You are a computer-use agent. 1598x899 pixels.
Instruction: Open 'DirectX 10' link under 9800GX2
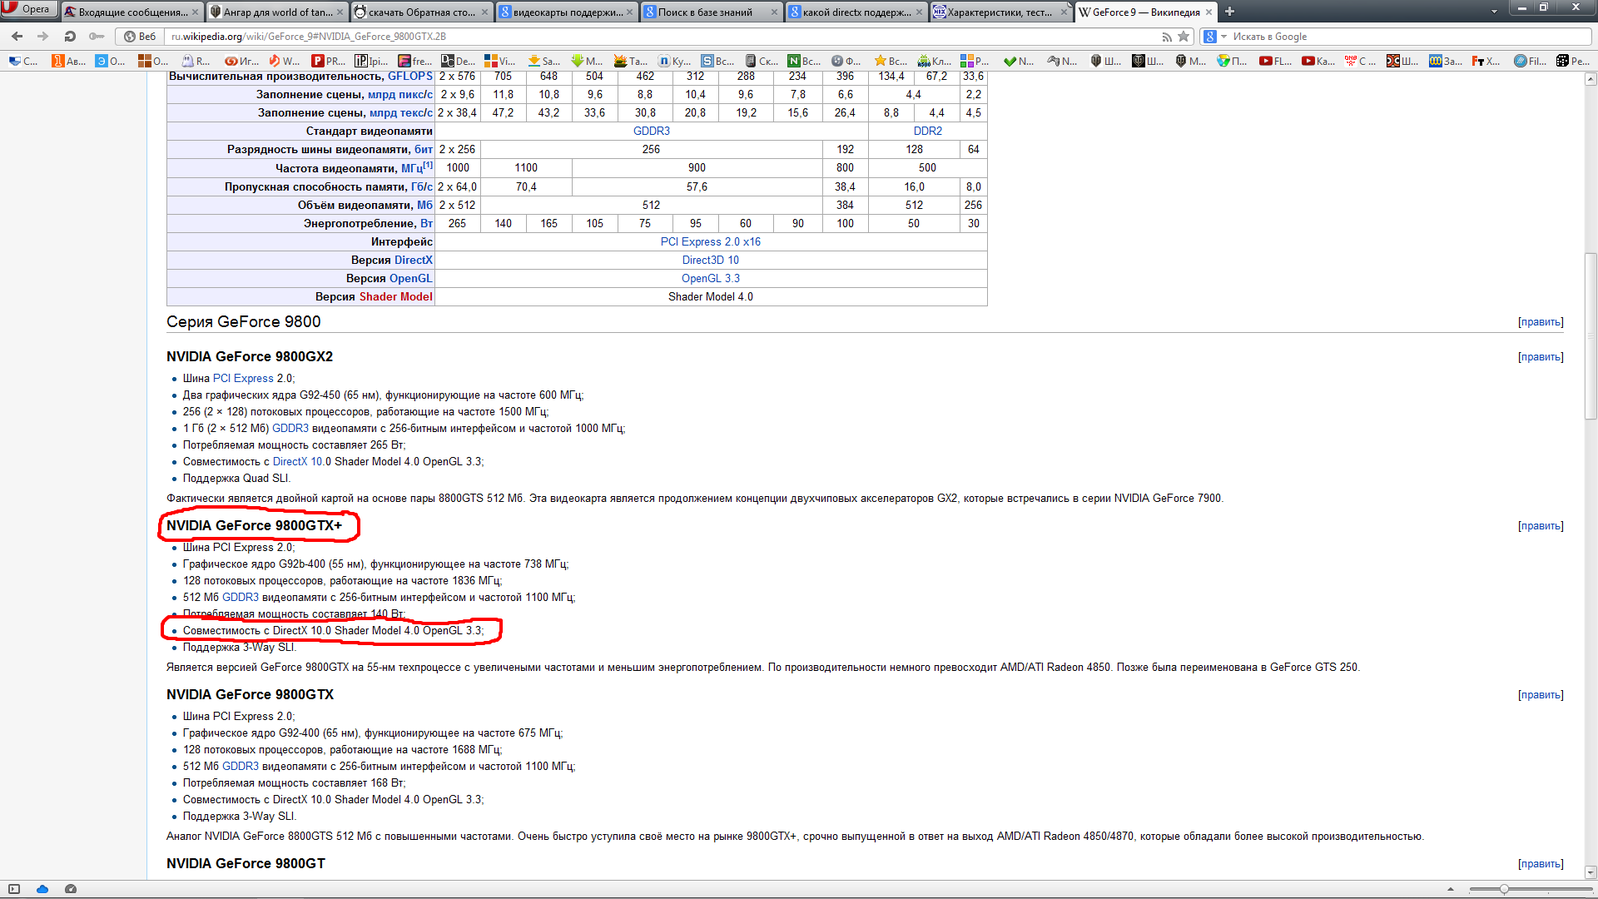[x=297, y=462]
